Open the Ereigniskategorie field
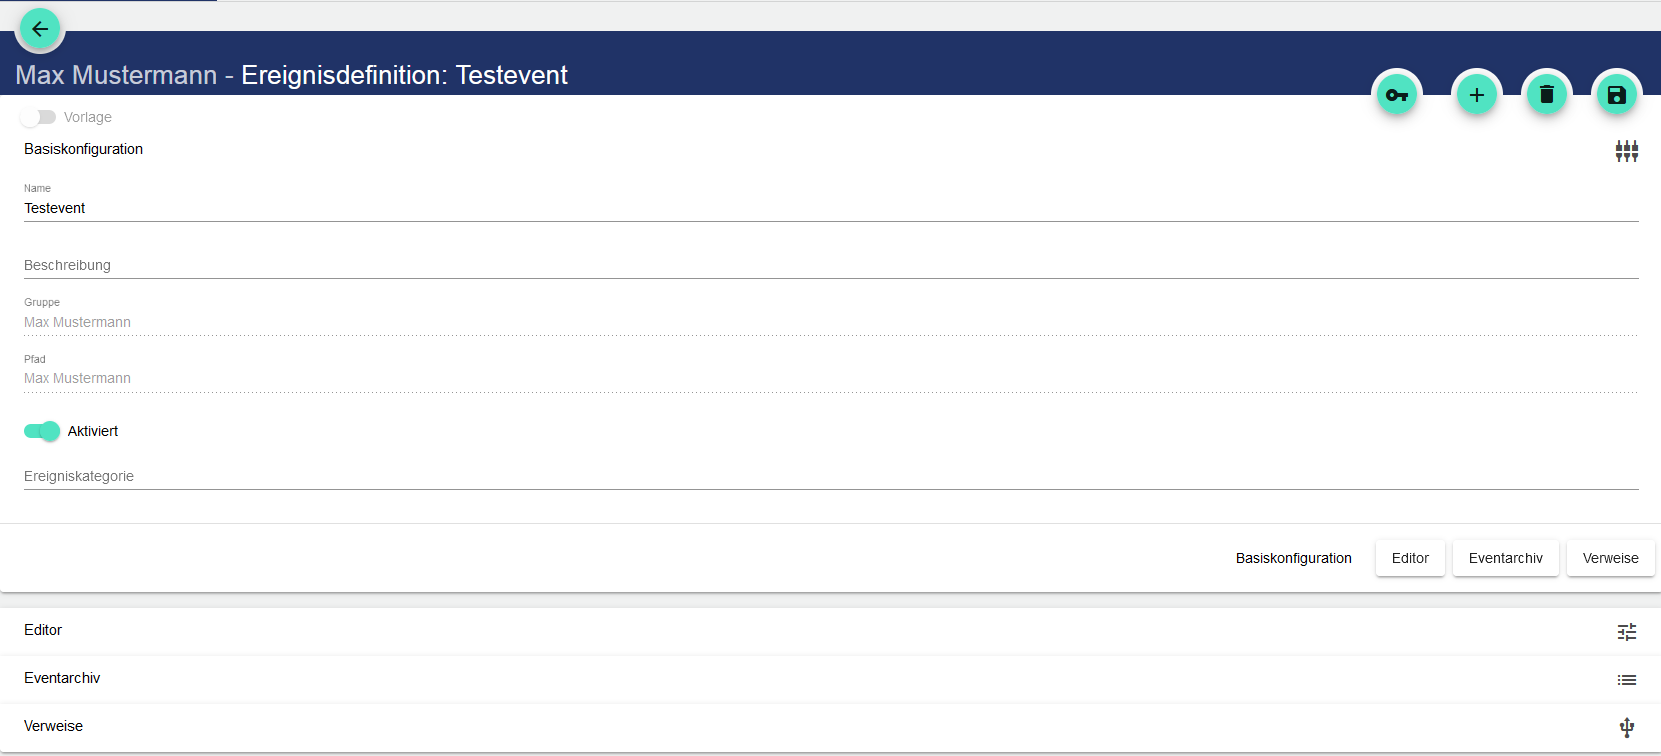Image resolution: width=1661 pixels, height=756 pixels. tap(830, 477)
